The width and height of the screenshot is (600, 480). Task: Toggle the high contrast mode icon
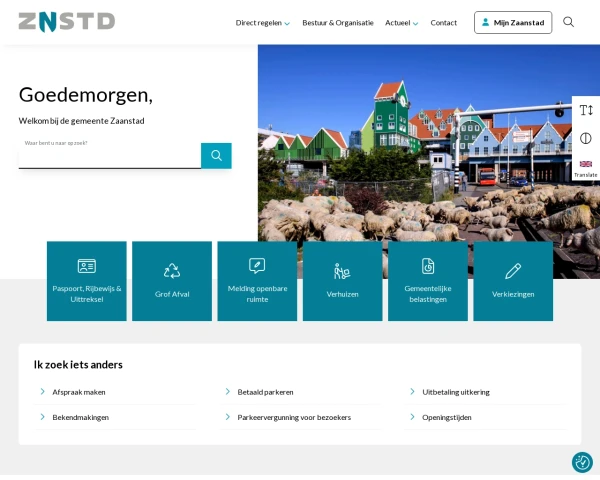[586, 138]
